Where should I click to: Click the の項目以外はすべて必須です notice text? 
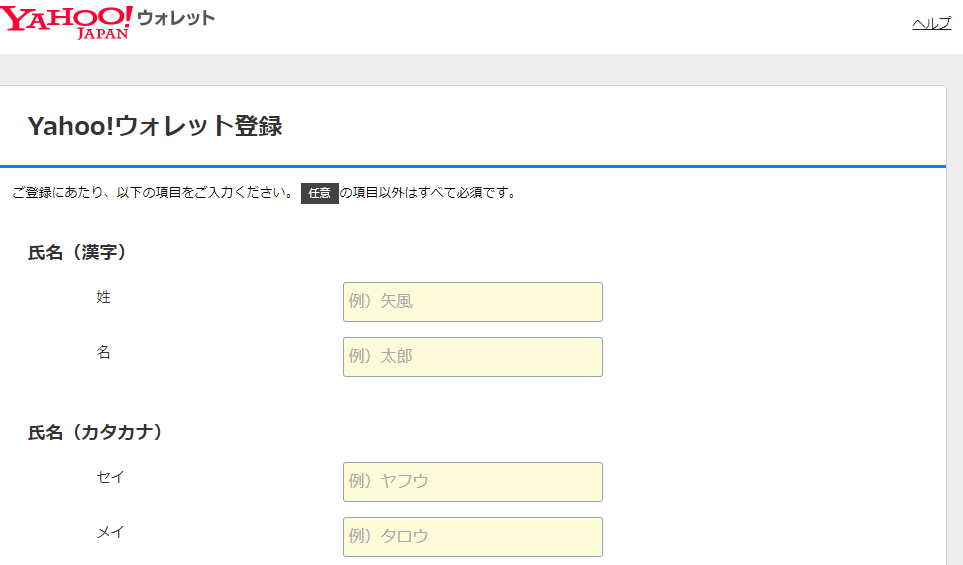(x=429, y=193)
